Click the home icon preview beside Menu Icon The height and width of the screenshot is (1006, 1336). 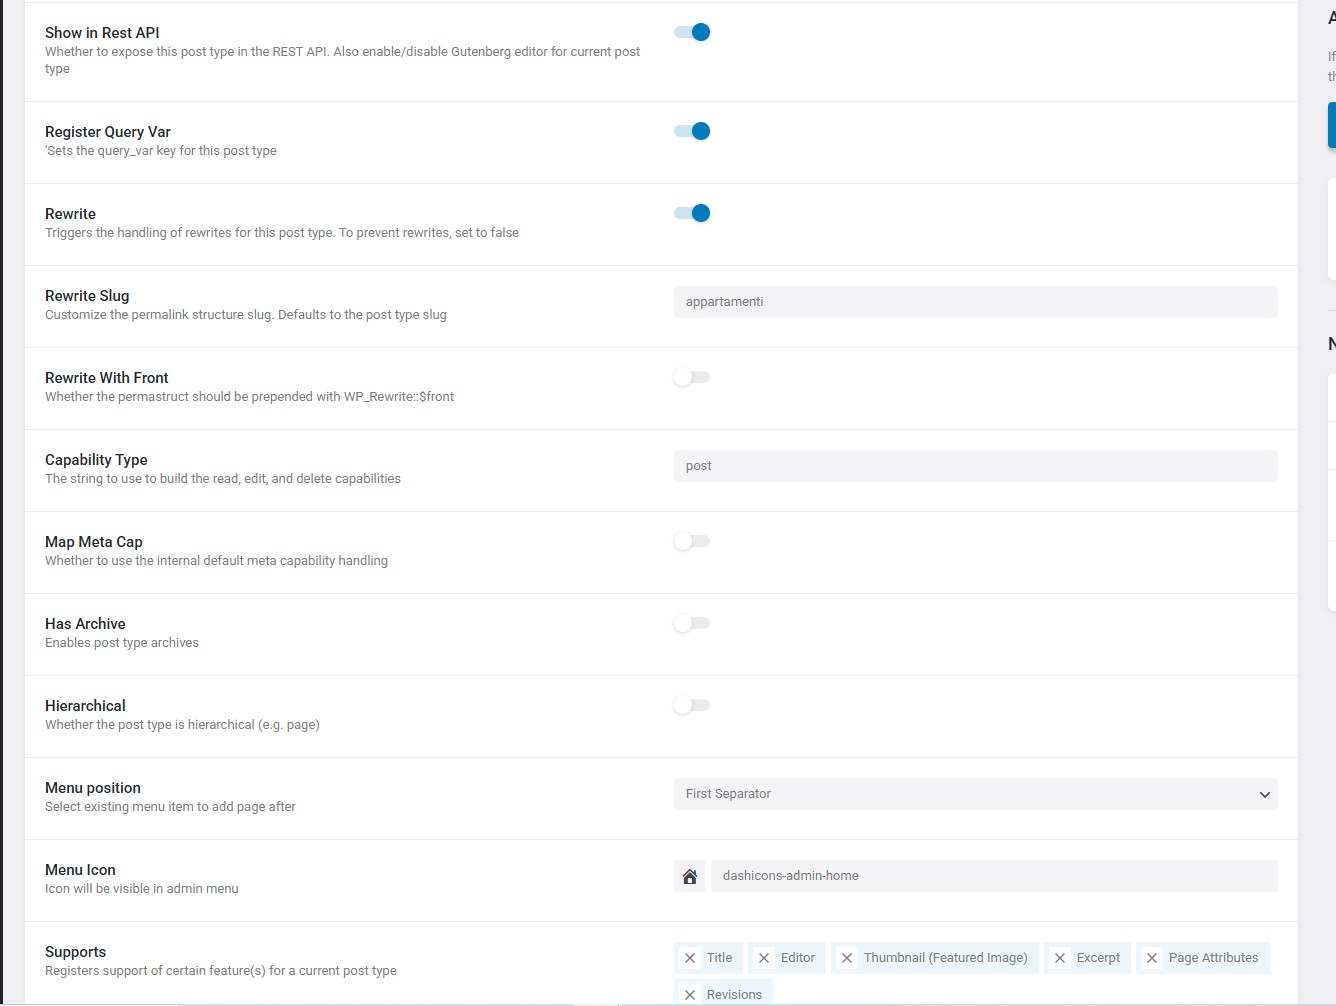[689, 876]
